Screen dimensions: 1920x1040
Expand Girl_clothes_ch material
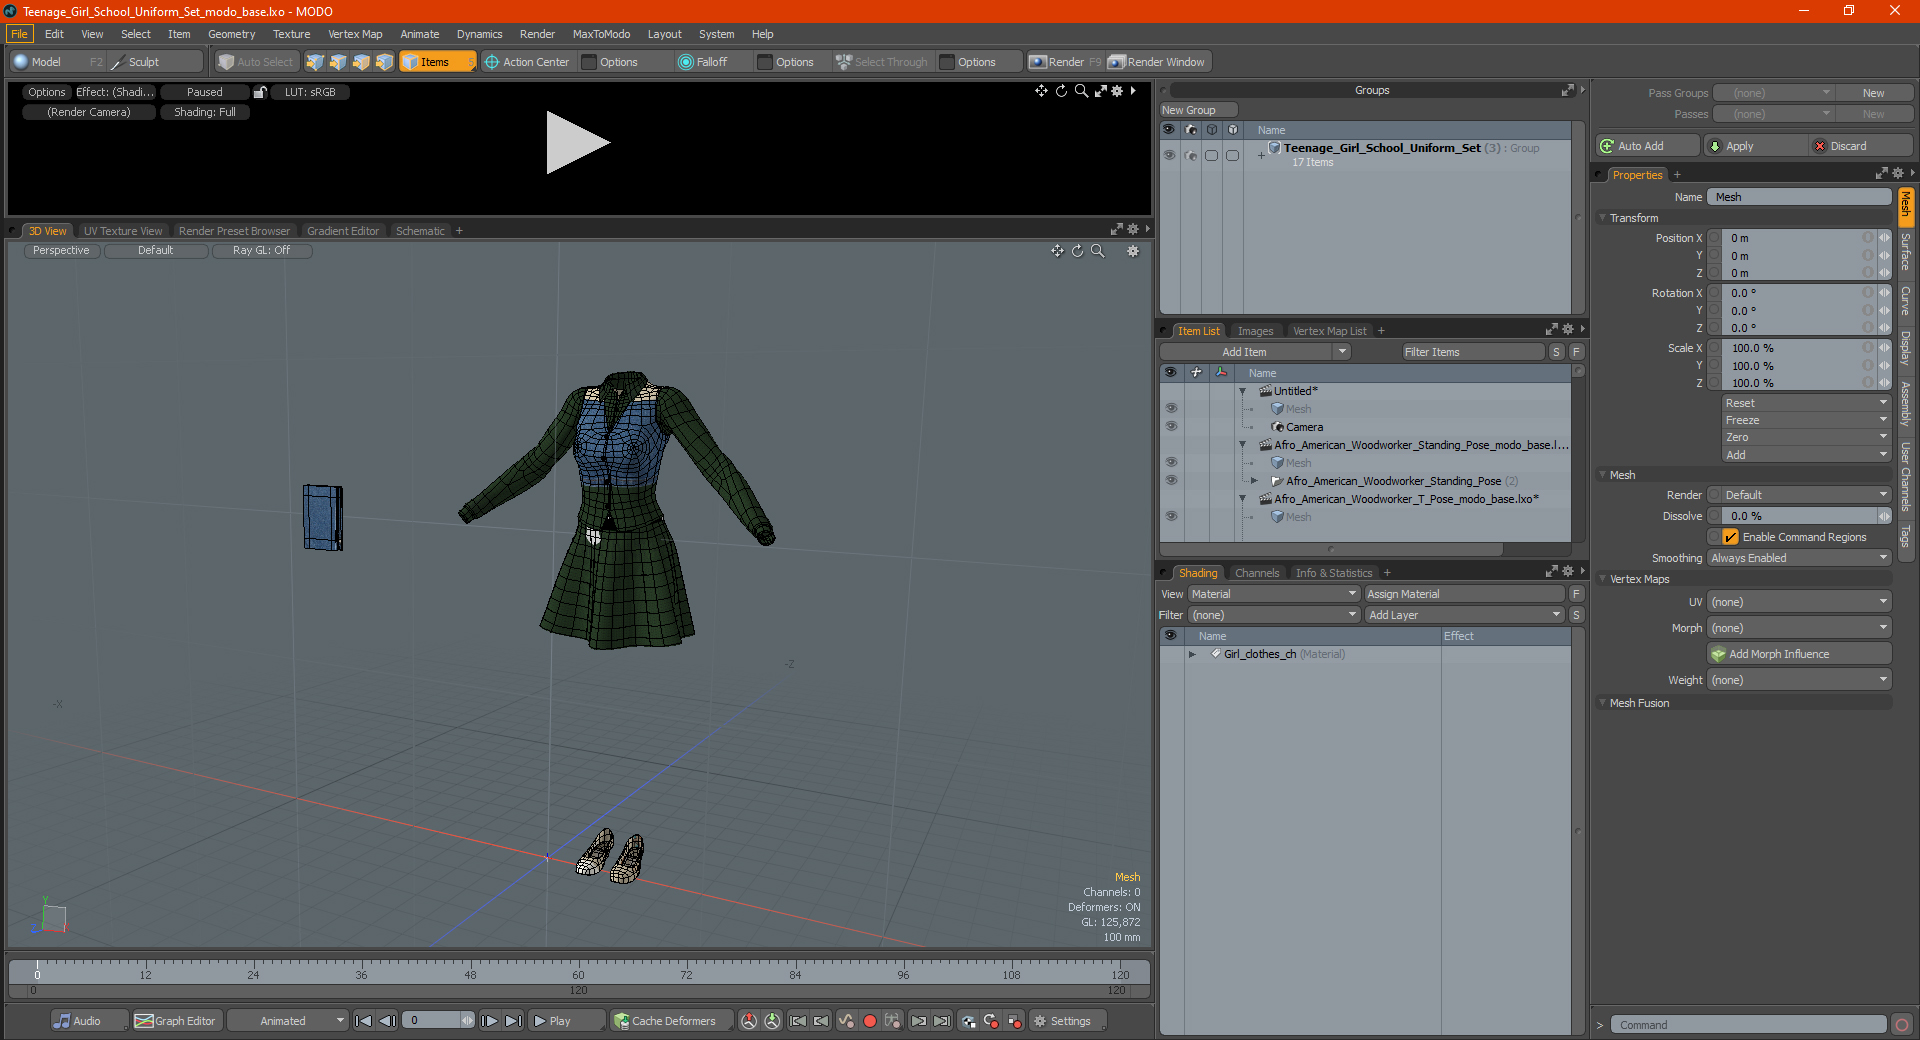pos(1192,654)
